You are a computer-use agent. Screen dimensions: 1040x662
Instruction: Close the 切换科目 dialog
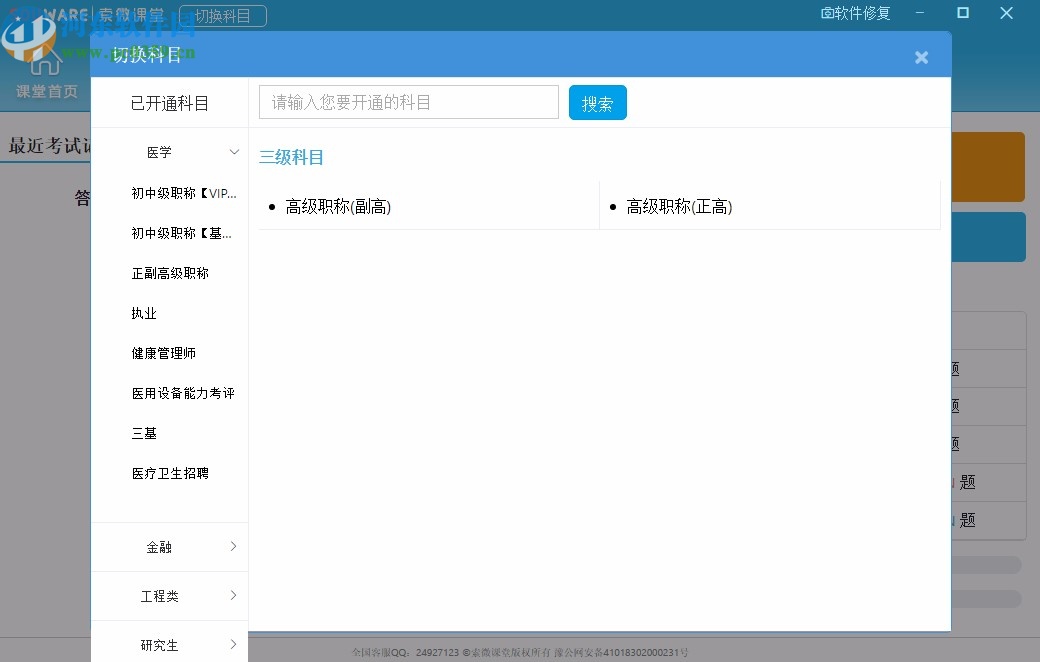click(x=921, y=57)
